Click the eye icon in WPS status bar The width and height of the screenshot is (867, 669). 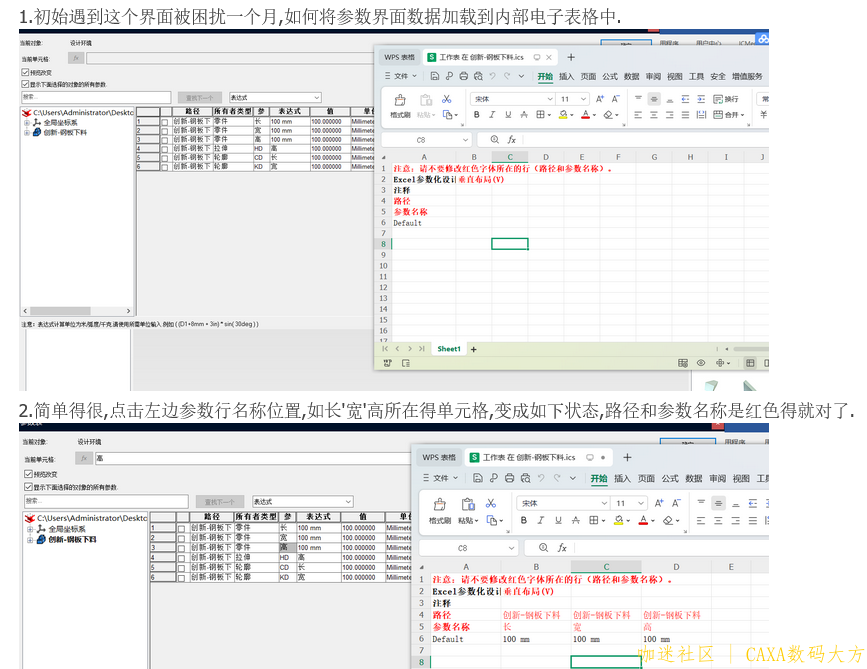click(701, 362)
